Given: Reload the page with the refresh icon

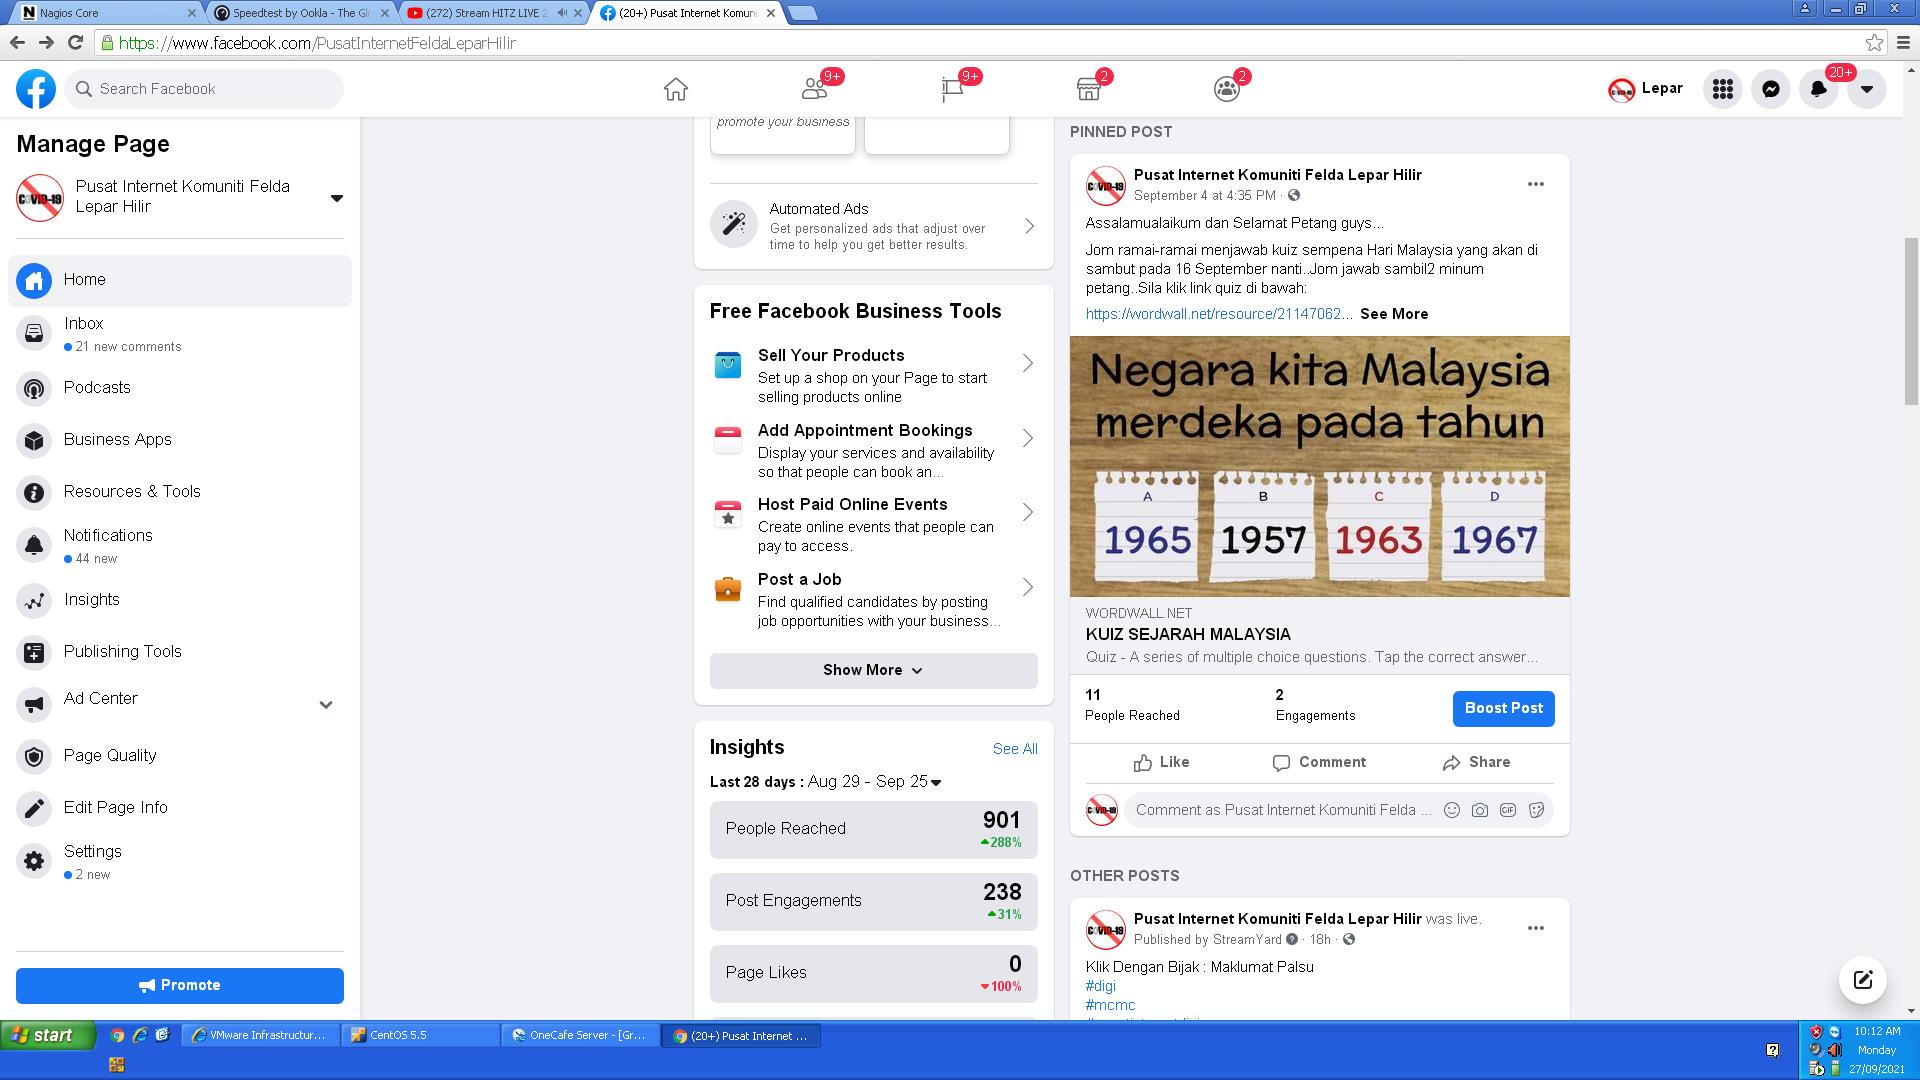Looking at the screenshot, I should click(x=75, y=42).
